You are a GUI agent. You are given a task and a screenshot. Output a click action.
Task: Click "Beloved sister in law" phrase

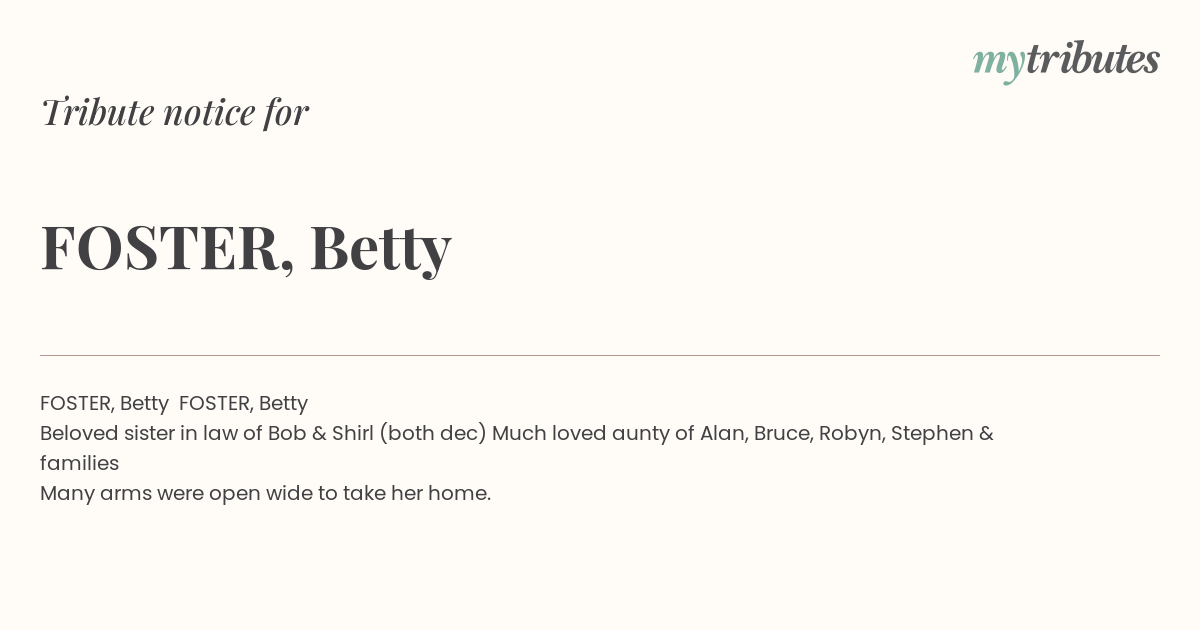tap(140, 433)
